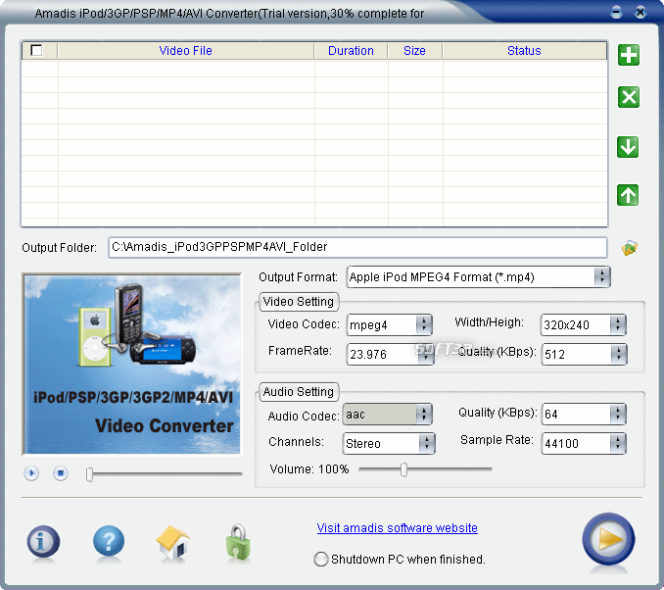Click the green plus Add file icon
This screenshot has height=590, width=664.
[x=628, y=55]
